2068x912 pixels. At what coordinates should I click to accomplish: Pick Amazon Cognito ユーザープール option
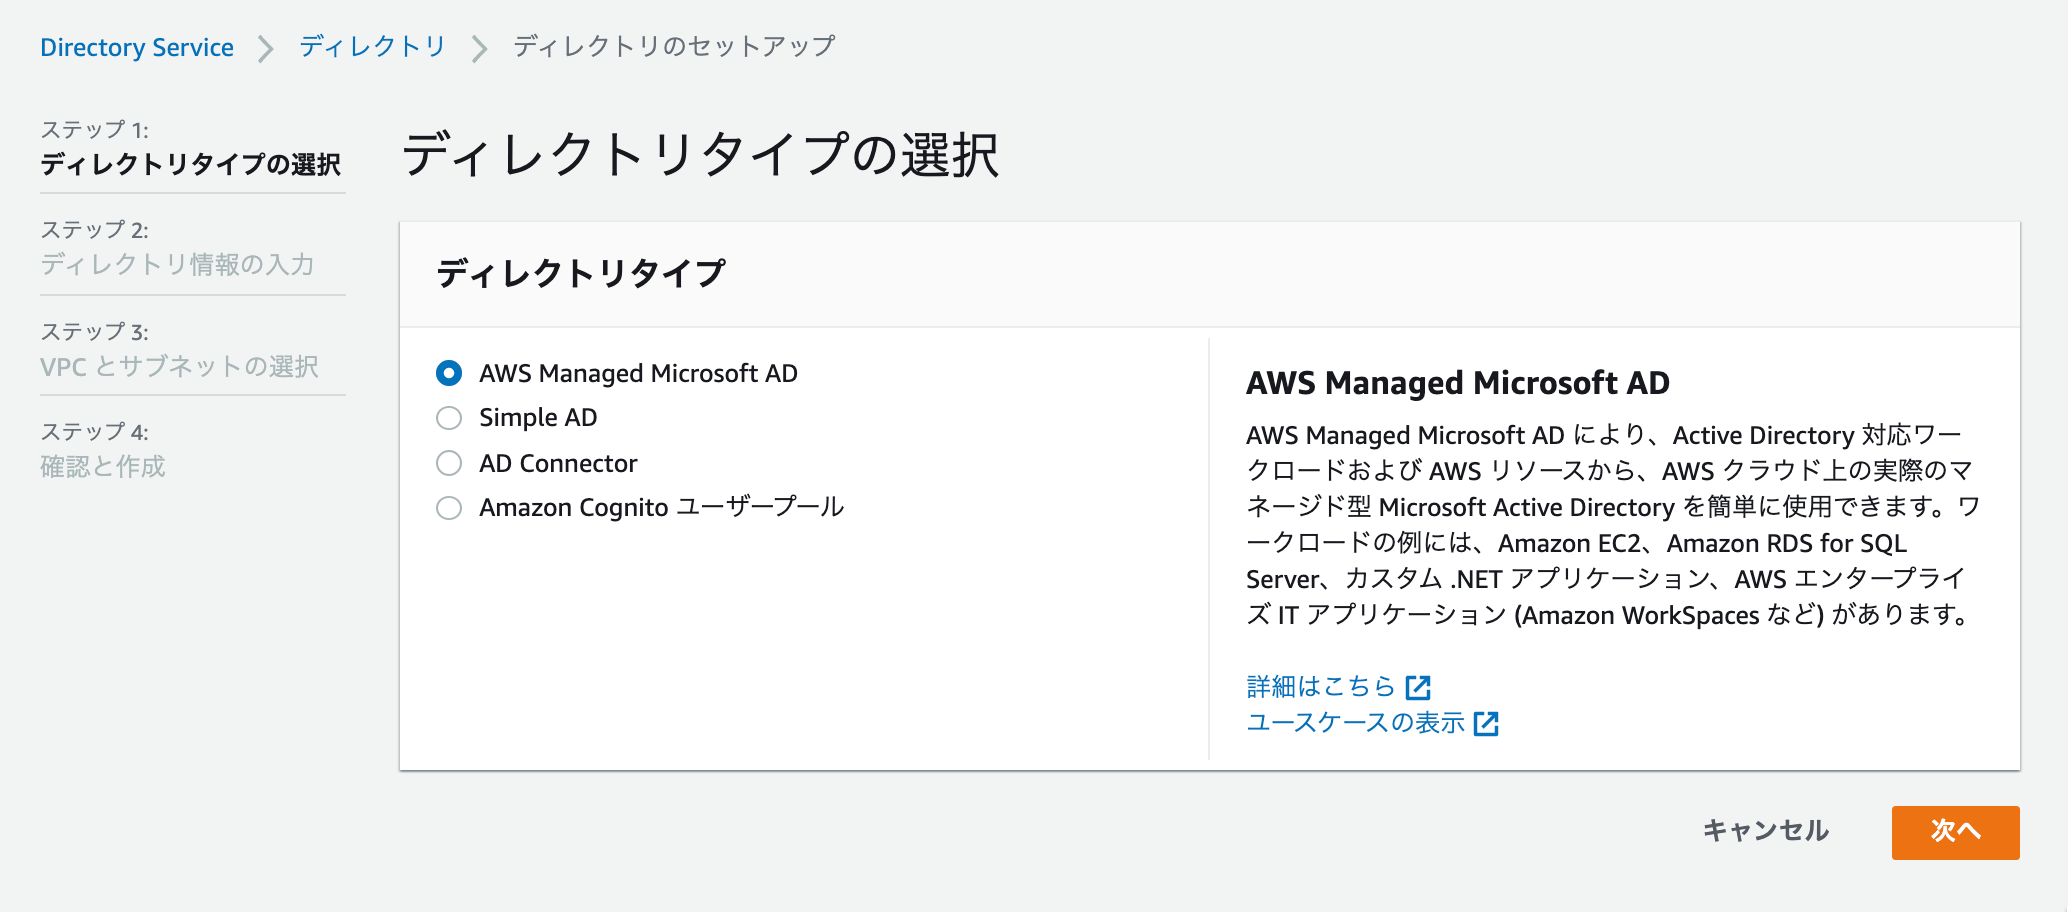click(449, 508)
